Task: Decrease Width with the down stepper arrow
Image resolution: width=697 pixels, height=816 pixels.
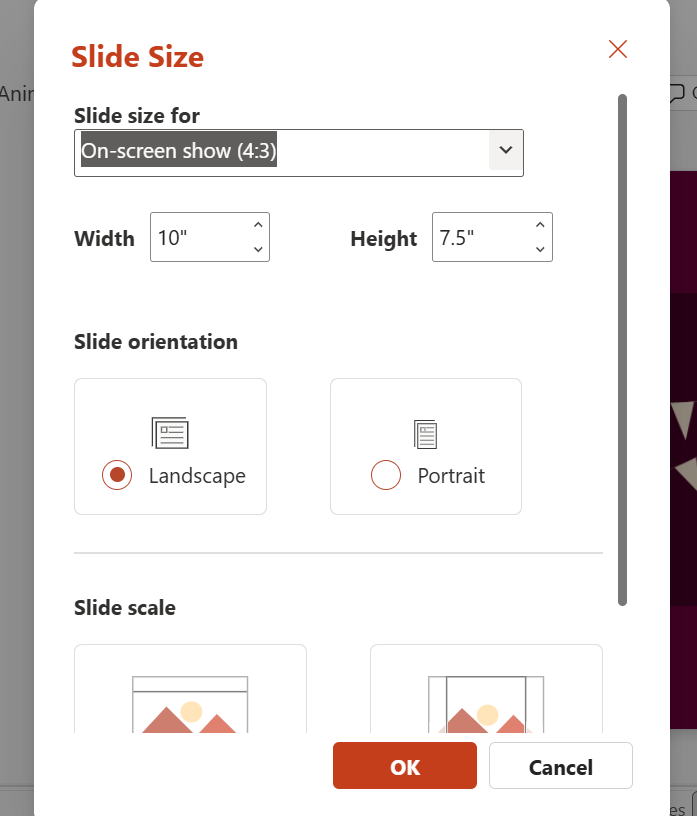Action: (258, 250)
